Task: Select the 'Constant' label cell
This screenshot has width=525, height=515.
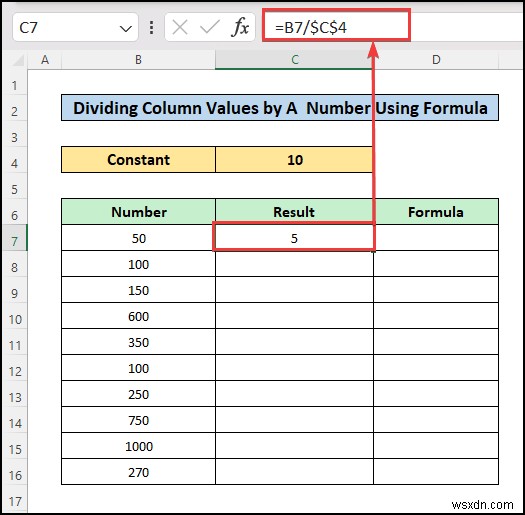Action: coord(138,159)
